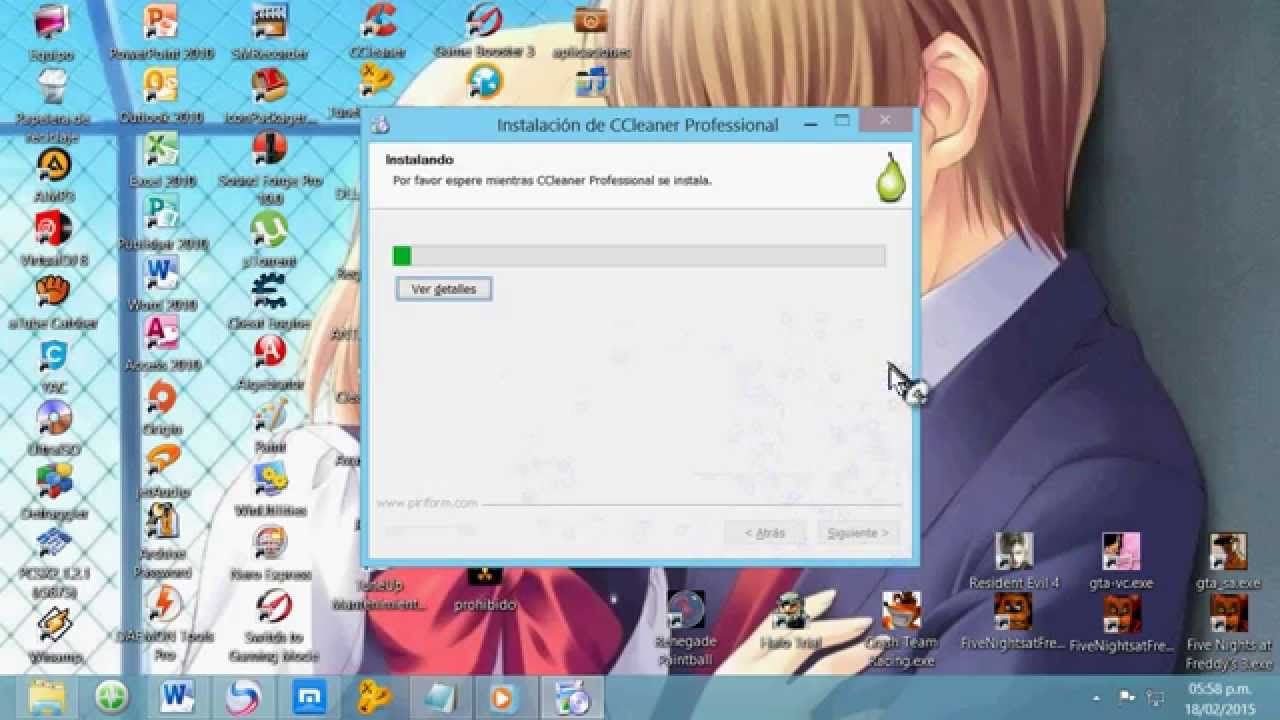This screenshot has height=720, width=1280.
Task: Click the grayed Atrás button
Action: pos(765,533)
